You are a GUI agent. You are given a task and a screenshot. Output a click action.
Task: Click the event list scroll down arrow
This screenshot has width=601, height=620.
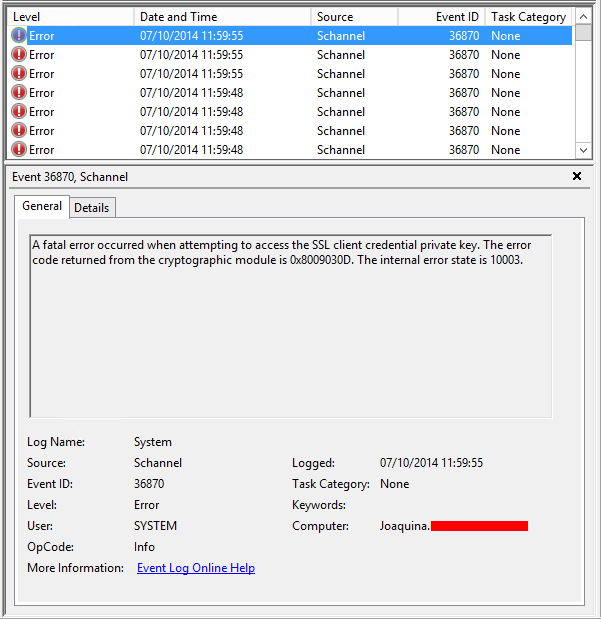tap(583, 150)
